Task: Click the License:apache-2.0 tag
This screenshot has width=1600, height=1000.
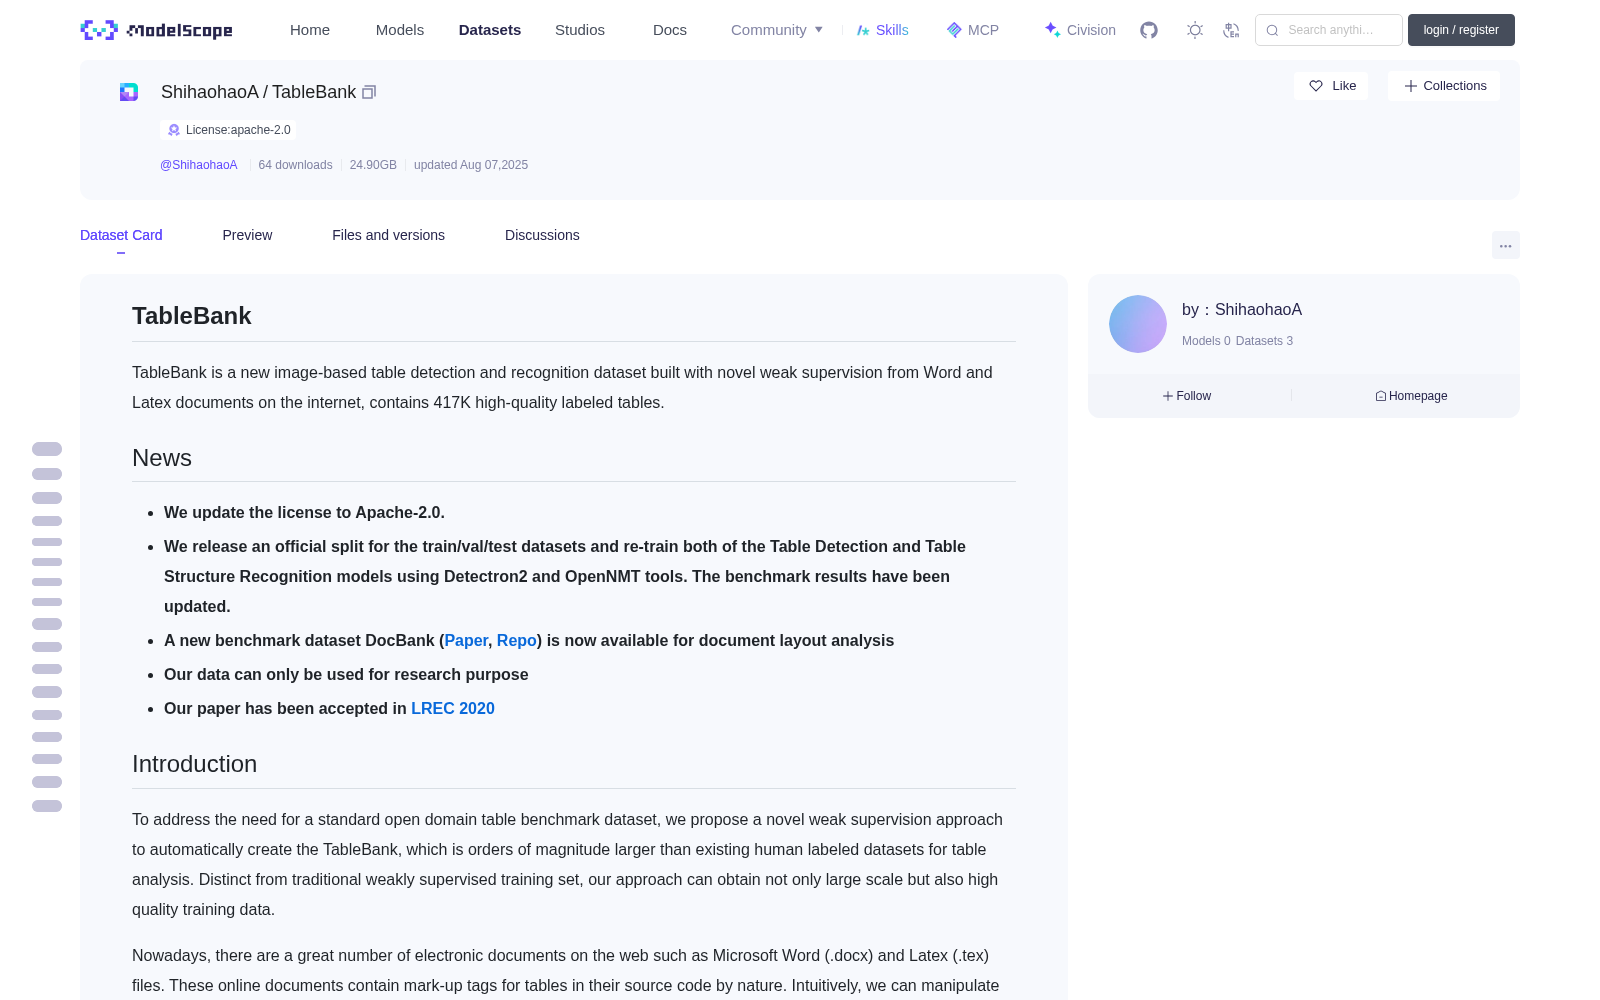Action: point(228,130)
